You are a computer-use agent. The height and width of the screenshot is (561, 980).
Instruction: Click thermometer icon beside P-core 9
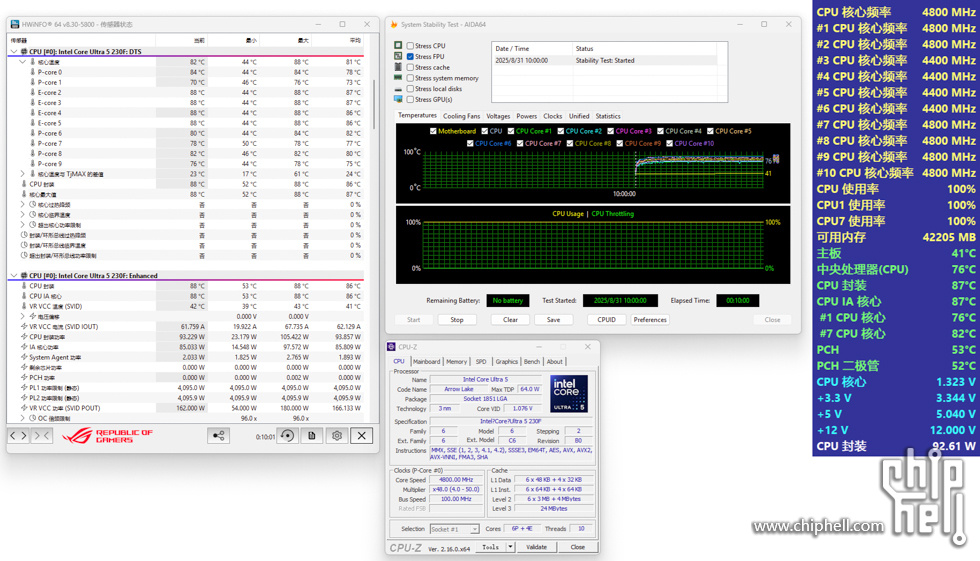tap(32, 164)
